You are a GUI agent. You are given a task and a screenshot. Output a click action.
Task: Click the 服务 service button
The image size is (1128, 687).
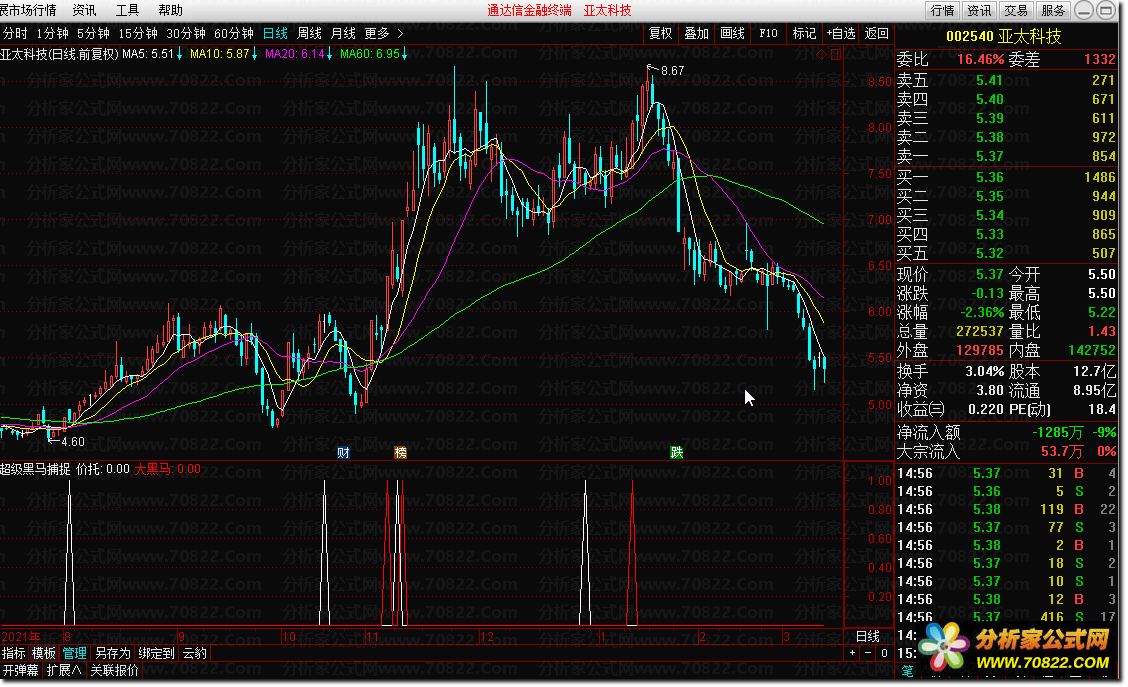[1053, 10]
